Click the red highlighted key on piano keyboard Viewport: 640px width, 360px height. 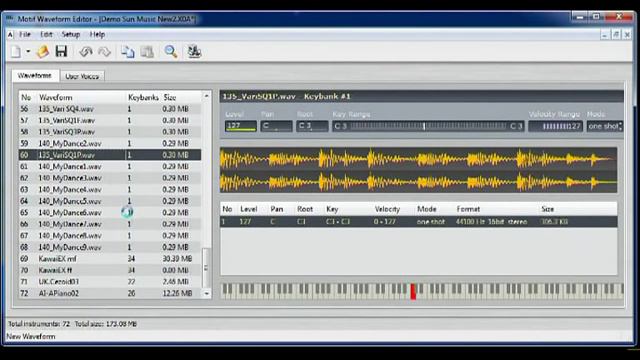(x=413, y=292)
